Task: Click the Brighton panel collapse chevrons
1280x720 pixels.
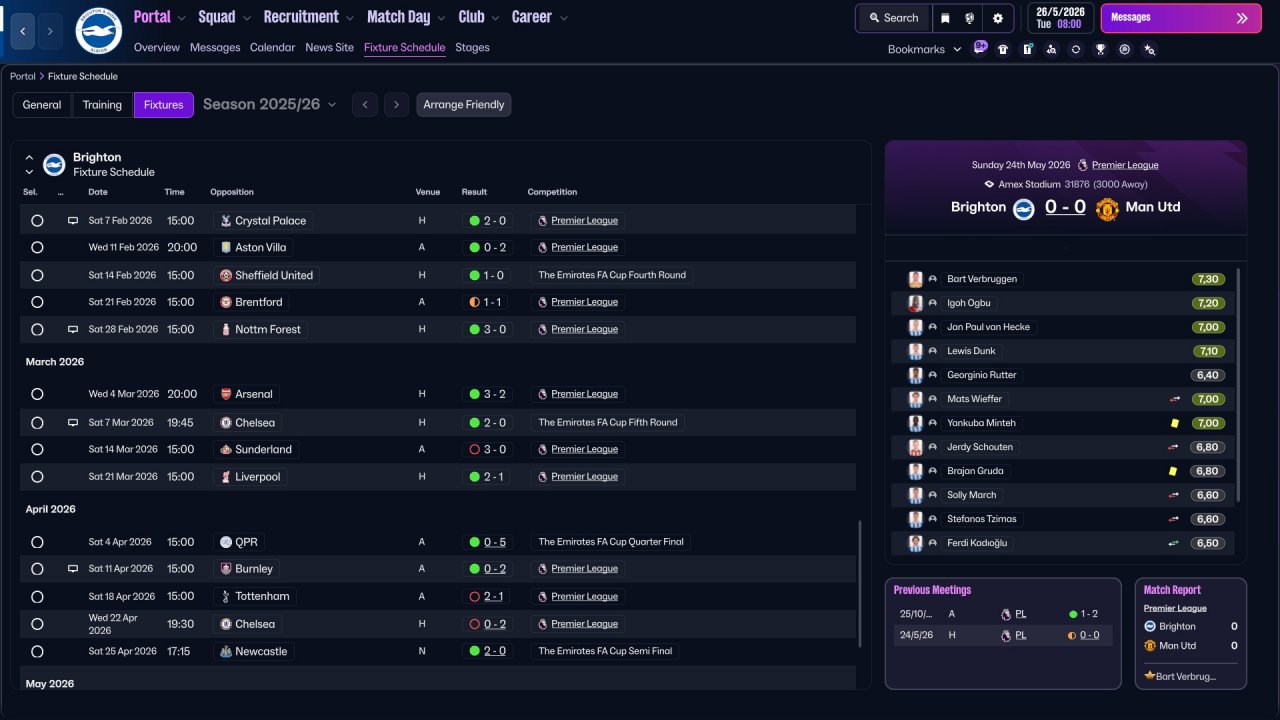Action: coord(29,164)
